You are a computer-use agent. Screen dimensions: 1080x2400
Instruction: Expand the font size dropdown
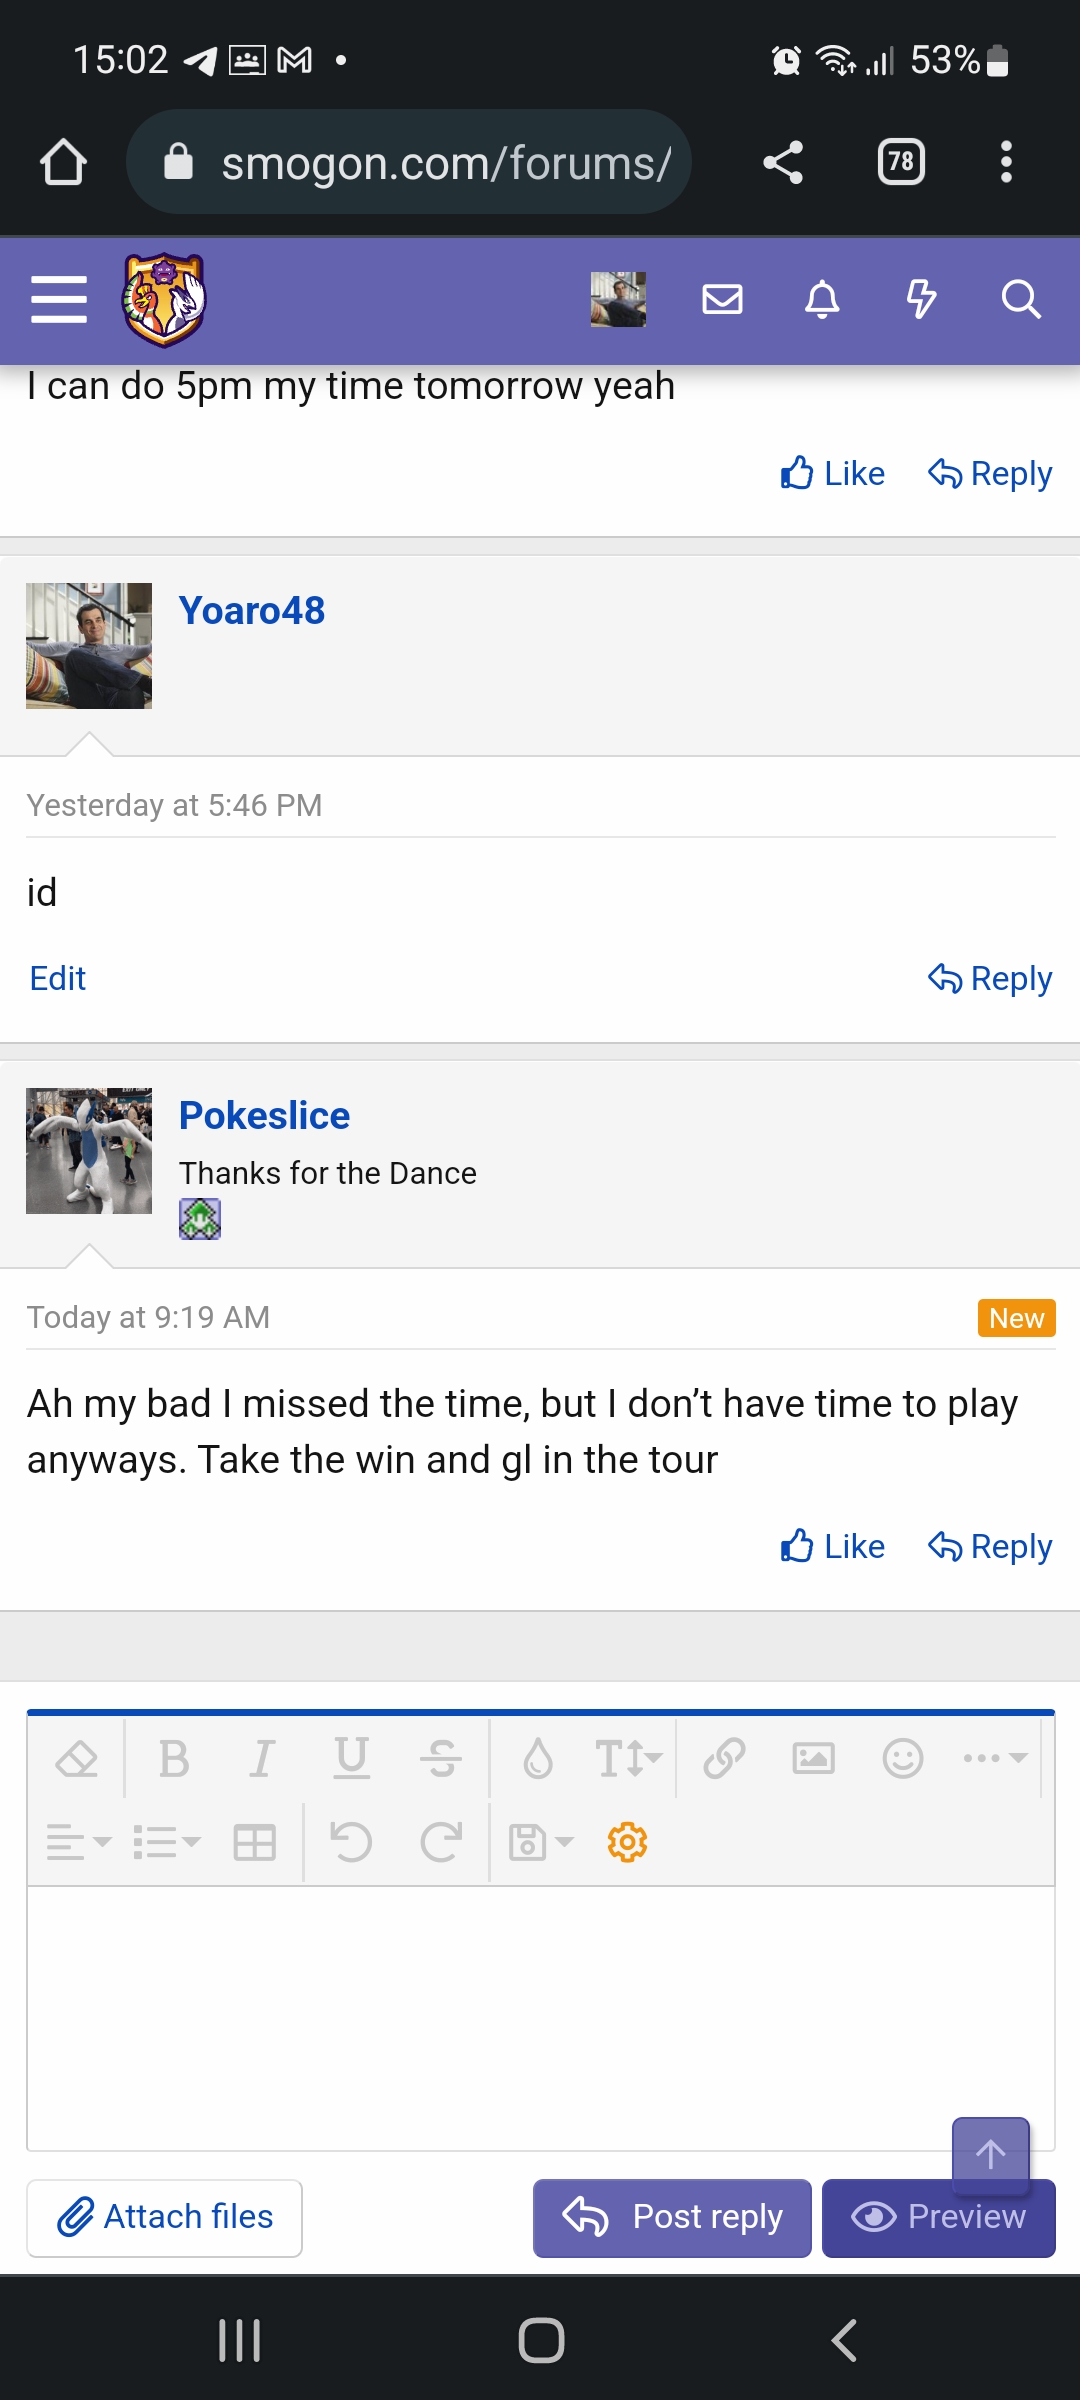(x=628, y=1758)
